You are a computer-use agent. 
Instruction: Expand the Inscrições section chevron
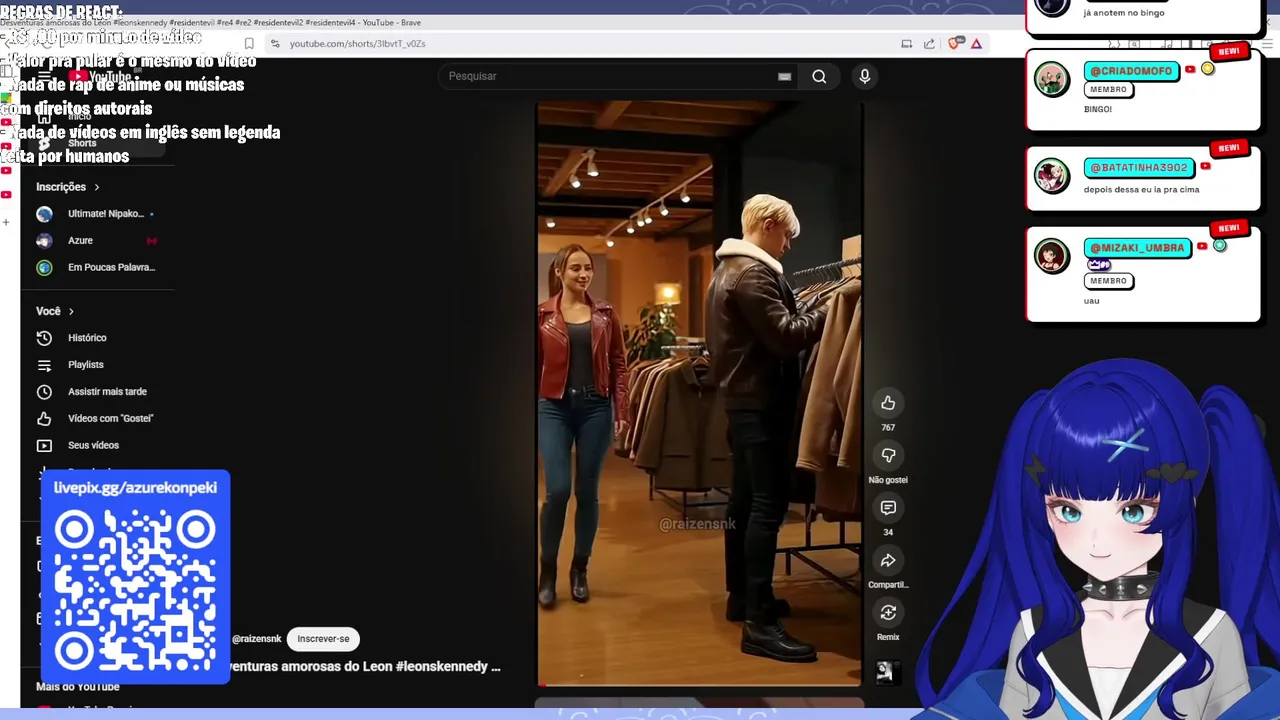point(97,187)
